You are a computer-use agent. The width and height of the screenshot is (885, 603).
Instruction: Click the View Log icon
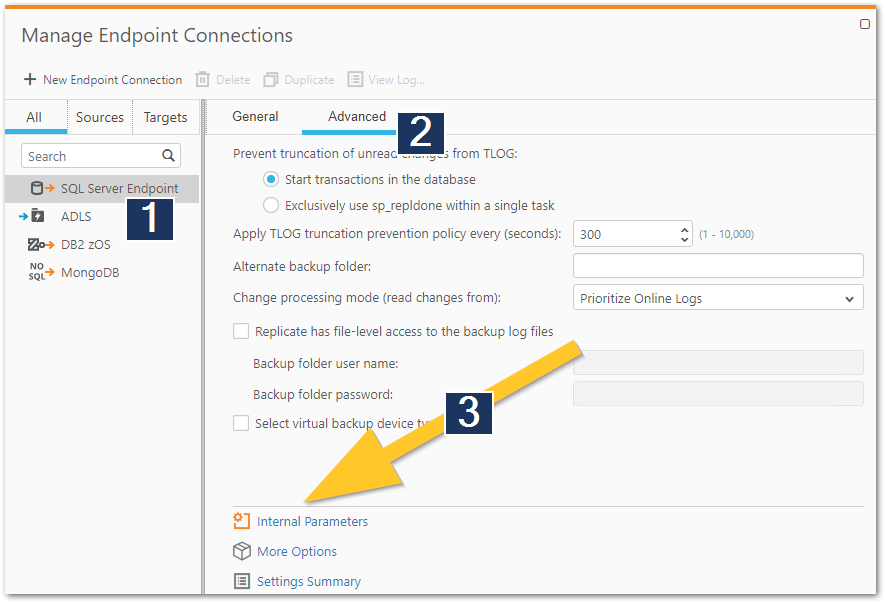tap(355, 80)
